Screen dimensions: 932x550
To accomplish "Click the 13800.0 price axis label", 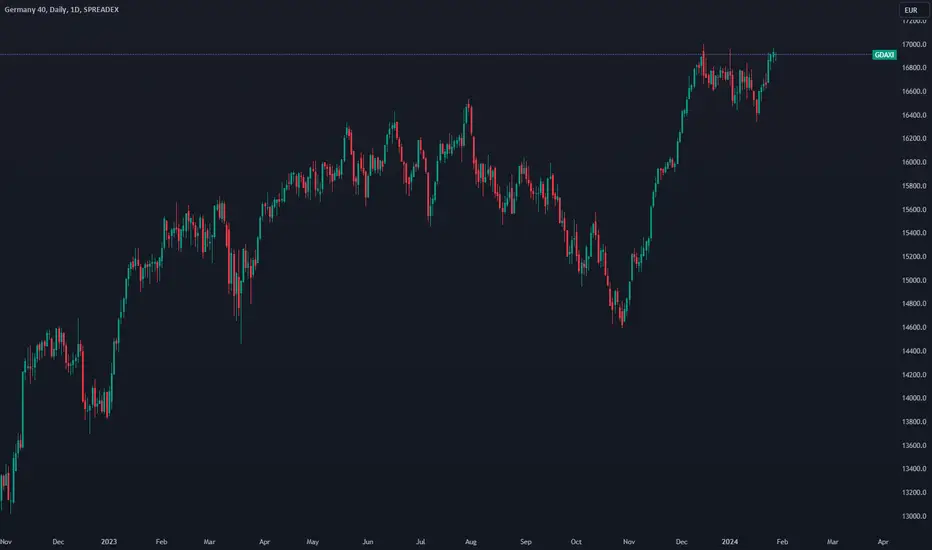I will (x=914, y=422).
